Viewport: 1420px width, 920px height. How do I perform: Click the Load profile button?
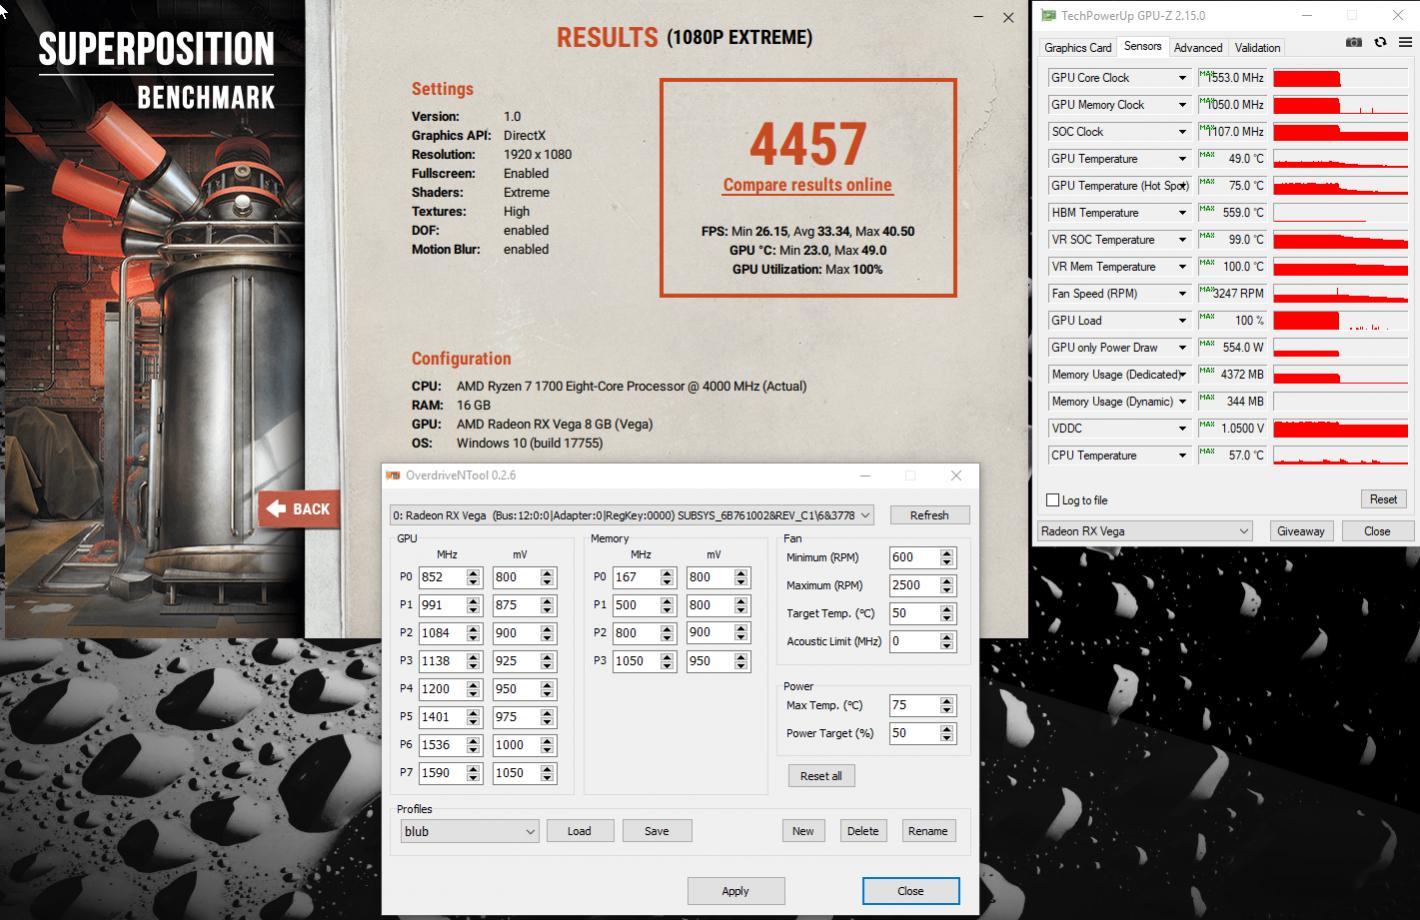pos(579,831)
